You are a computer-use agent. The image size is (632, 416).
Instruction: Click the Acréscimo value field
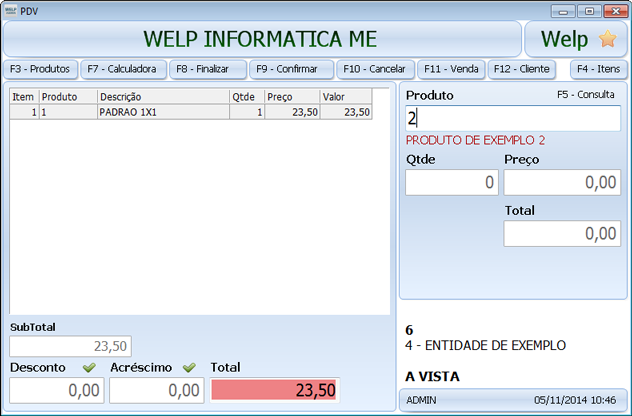156,390
